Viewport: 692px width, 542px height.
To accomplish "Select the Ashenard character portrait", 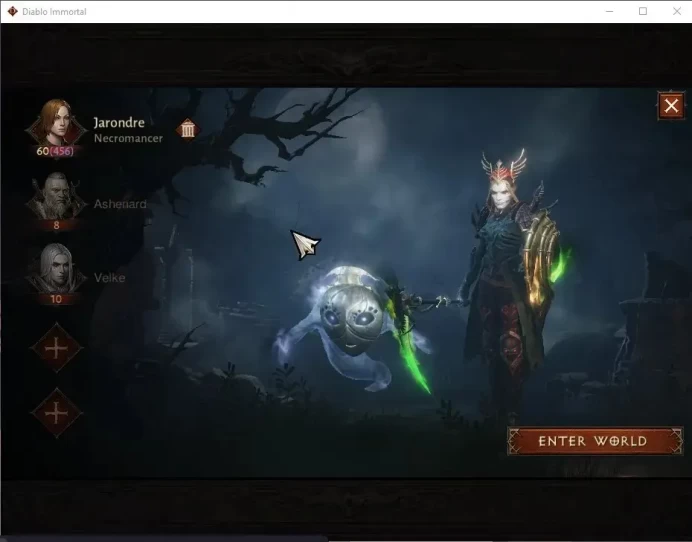I will (56, 197).
